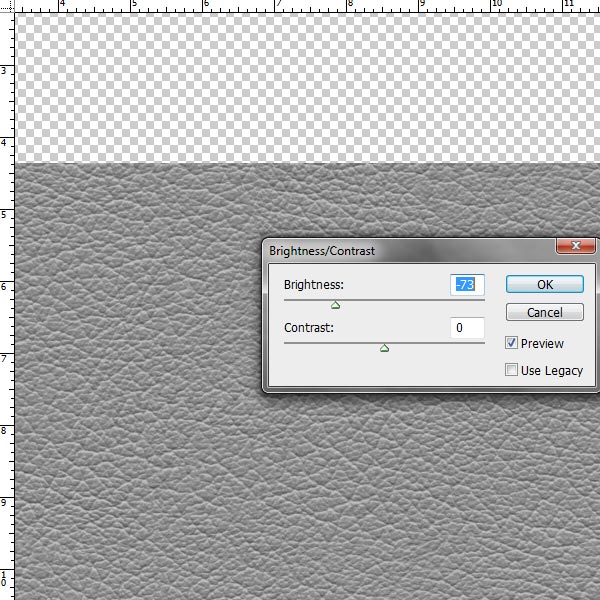
Task: Click the Contrast value field
Action: coord(467,328)
